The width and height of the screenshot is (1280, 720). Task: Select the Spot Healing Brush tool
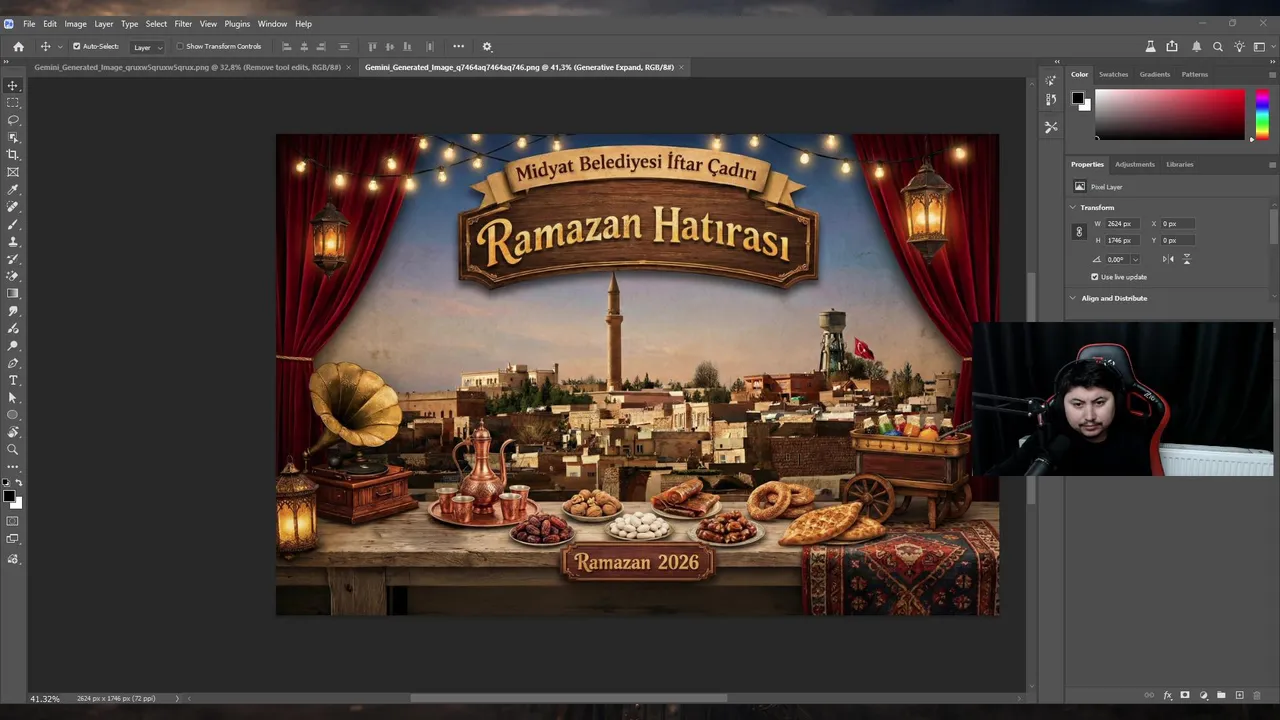pyautogui.click(x=13, y=207)
